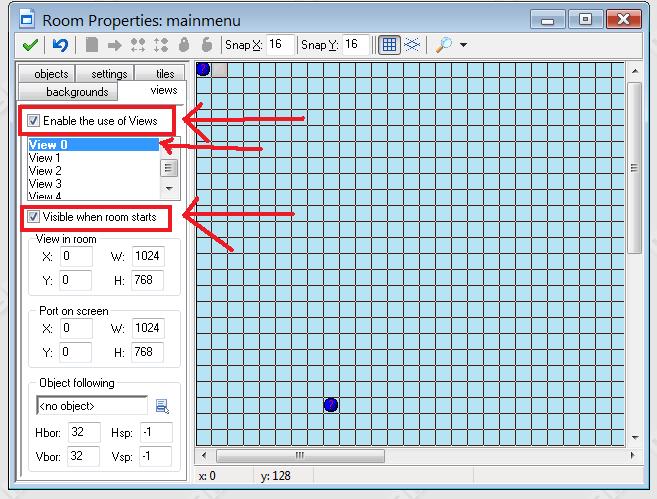
Task: Click the clear room page icon
Action: [x=92, y=45]
